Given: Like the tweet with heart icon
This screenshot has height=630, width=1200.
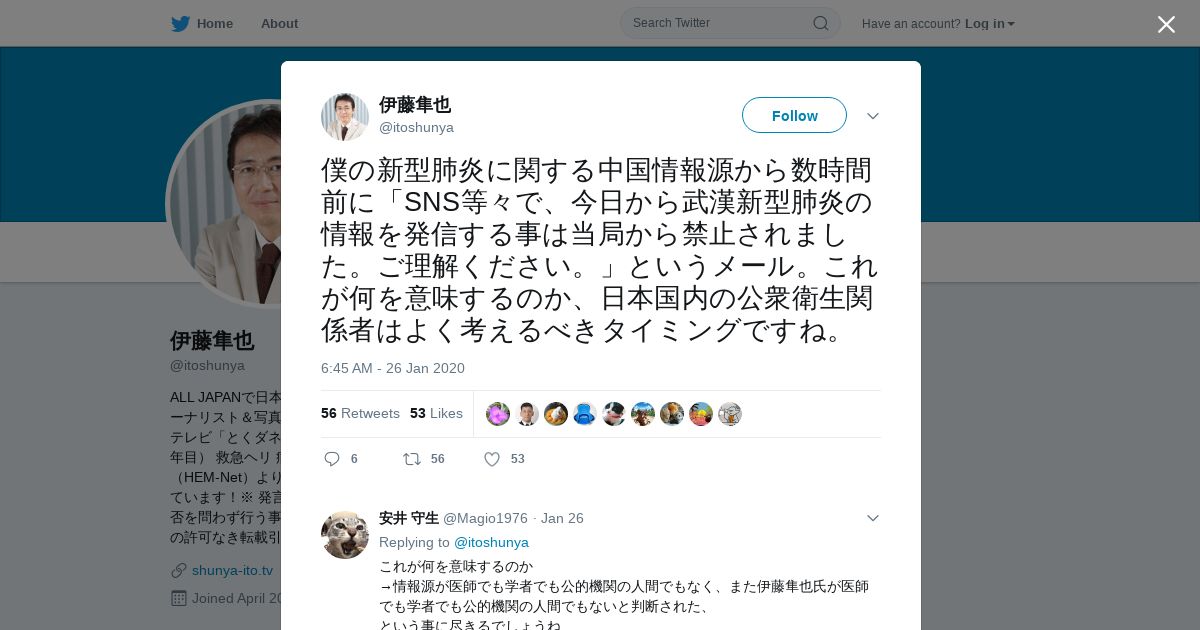Looking at the screenshot, I should [x=492, y=459].
